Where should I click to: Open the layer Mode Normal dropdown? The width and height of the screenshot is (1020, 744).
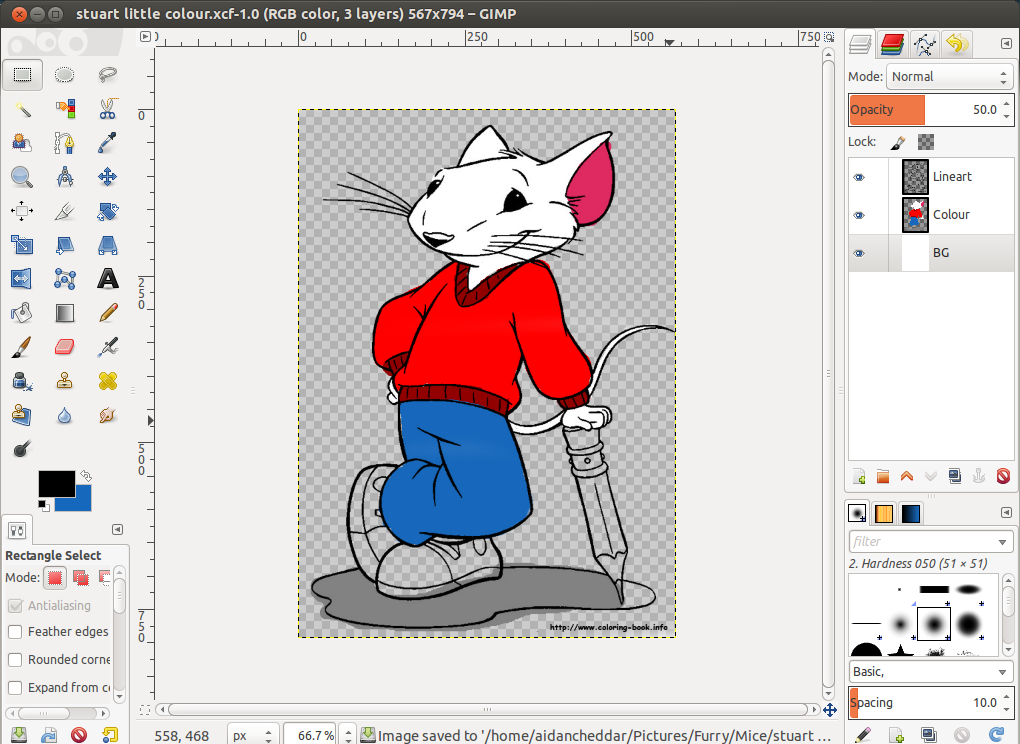point(949,77)
